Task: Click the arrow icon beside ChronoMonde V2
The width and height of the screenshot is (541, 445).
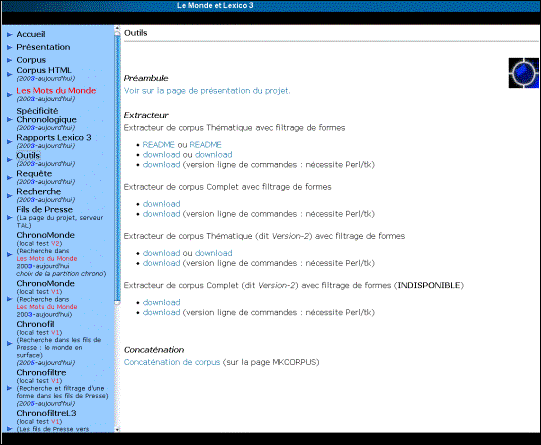Action: click(x=10, y=254)
